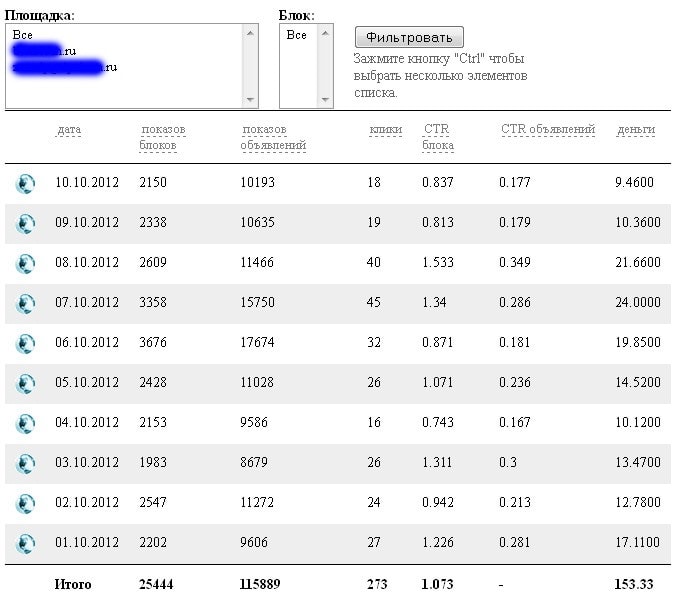The width and height of the screenshot is (685, 611).
Task: Click the globe icon for 08.10.2012
Action: 25,264
